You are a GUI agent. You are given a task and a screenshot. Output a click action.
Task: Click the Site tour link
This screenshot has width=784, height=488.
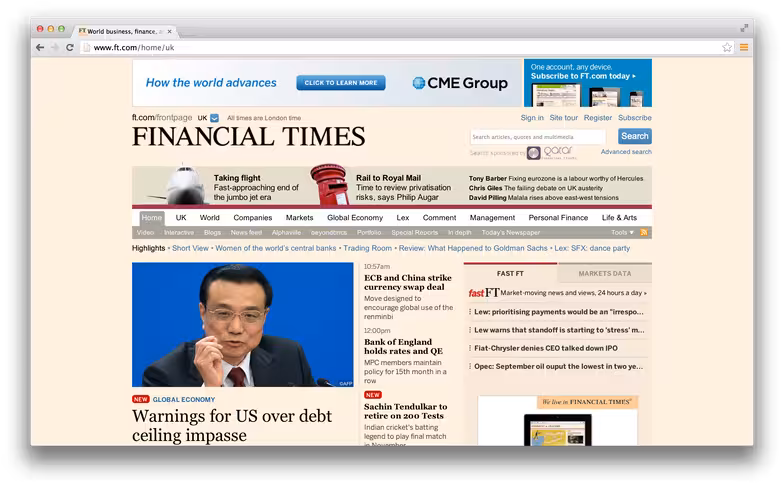point(564,118)
